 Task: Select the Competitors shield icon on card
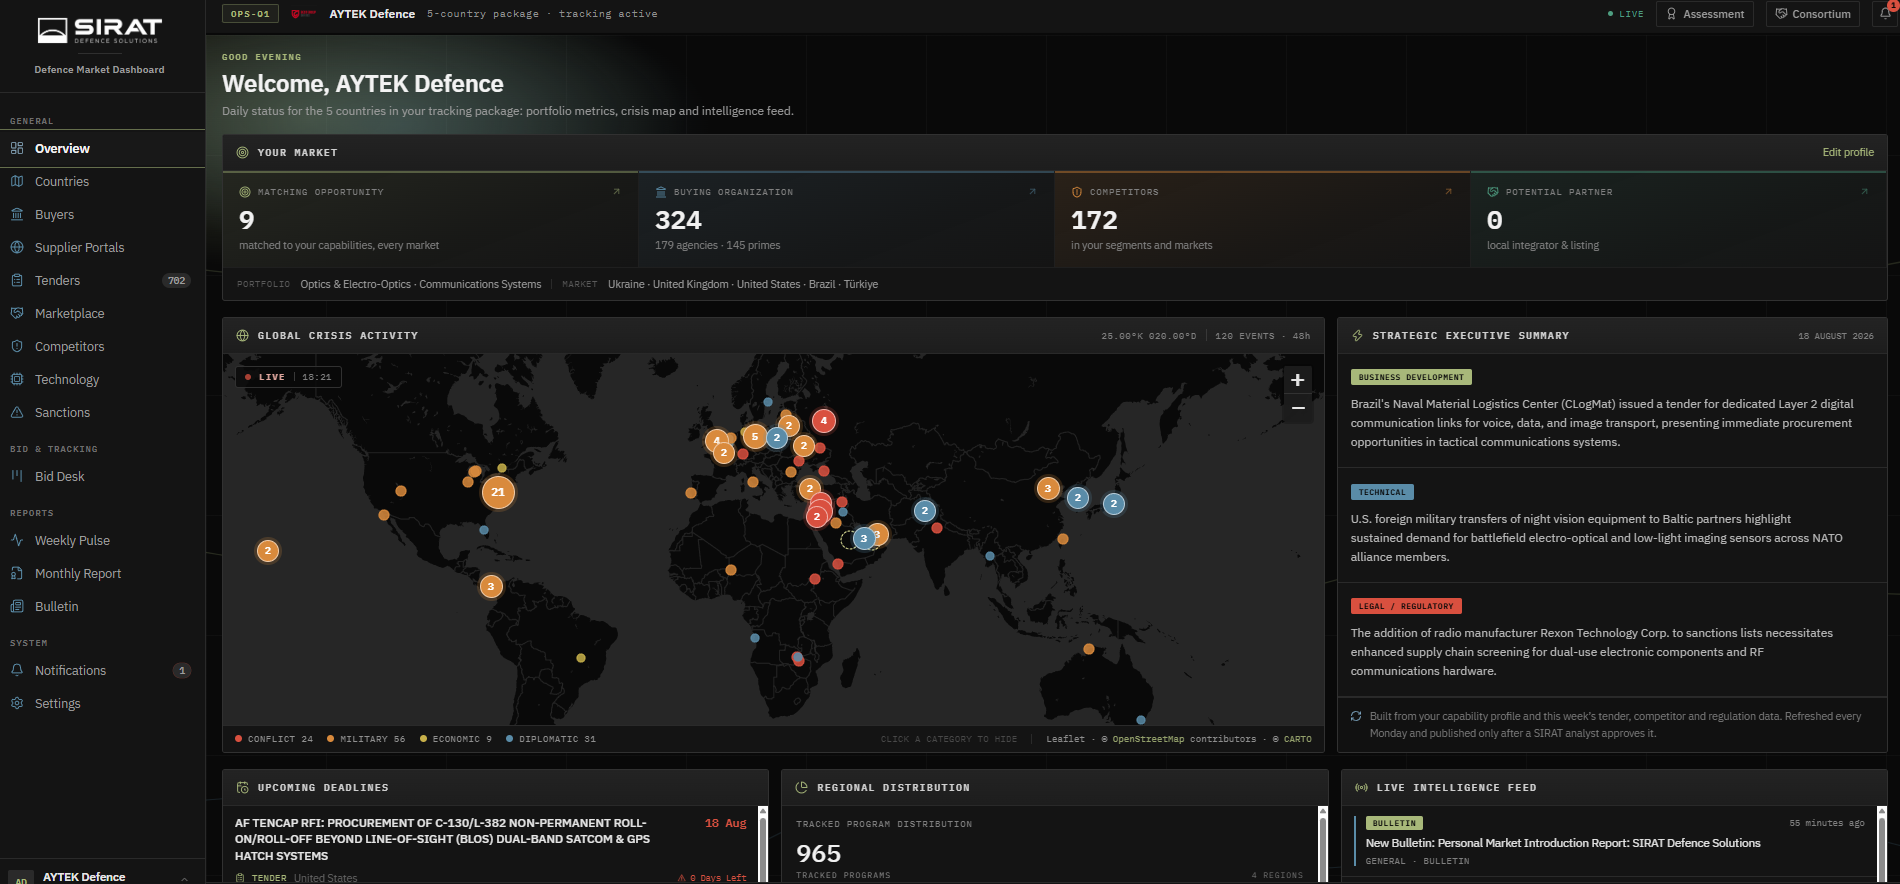point(1077,192)
